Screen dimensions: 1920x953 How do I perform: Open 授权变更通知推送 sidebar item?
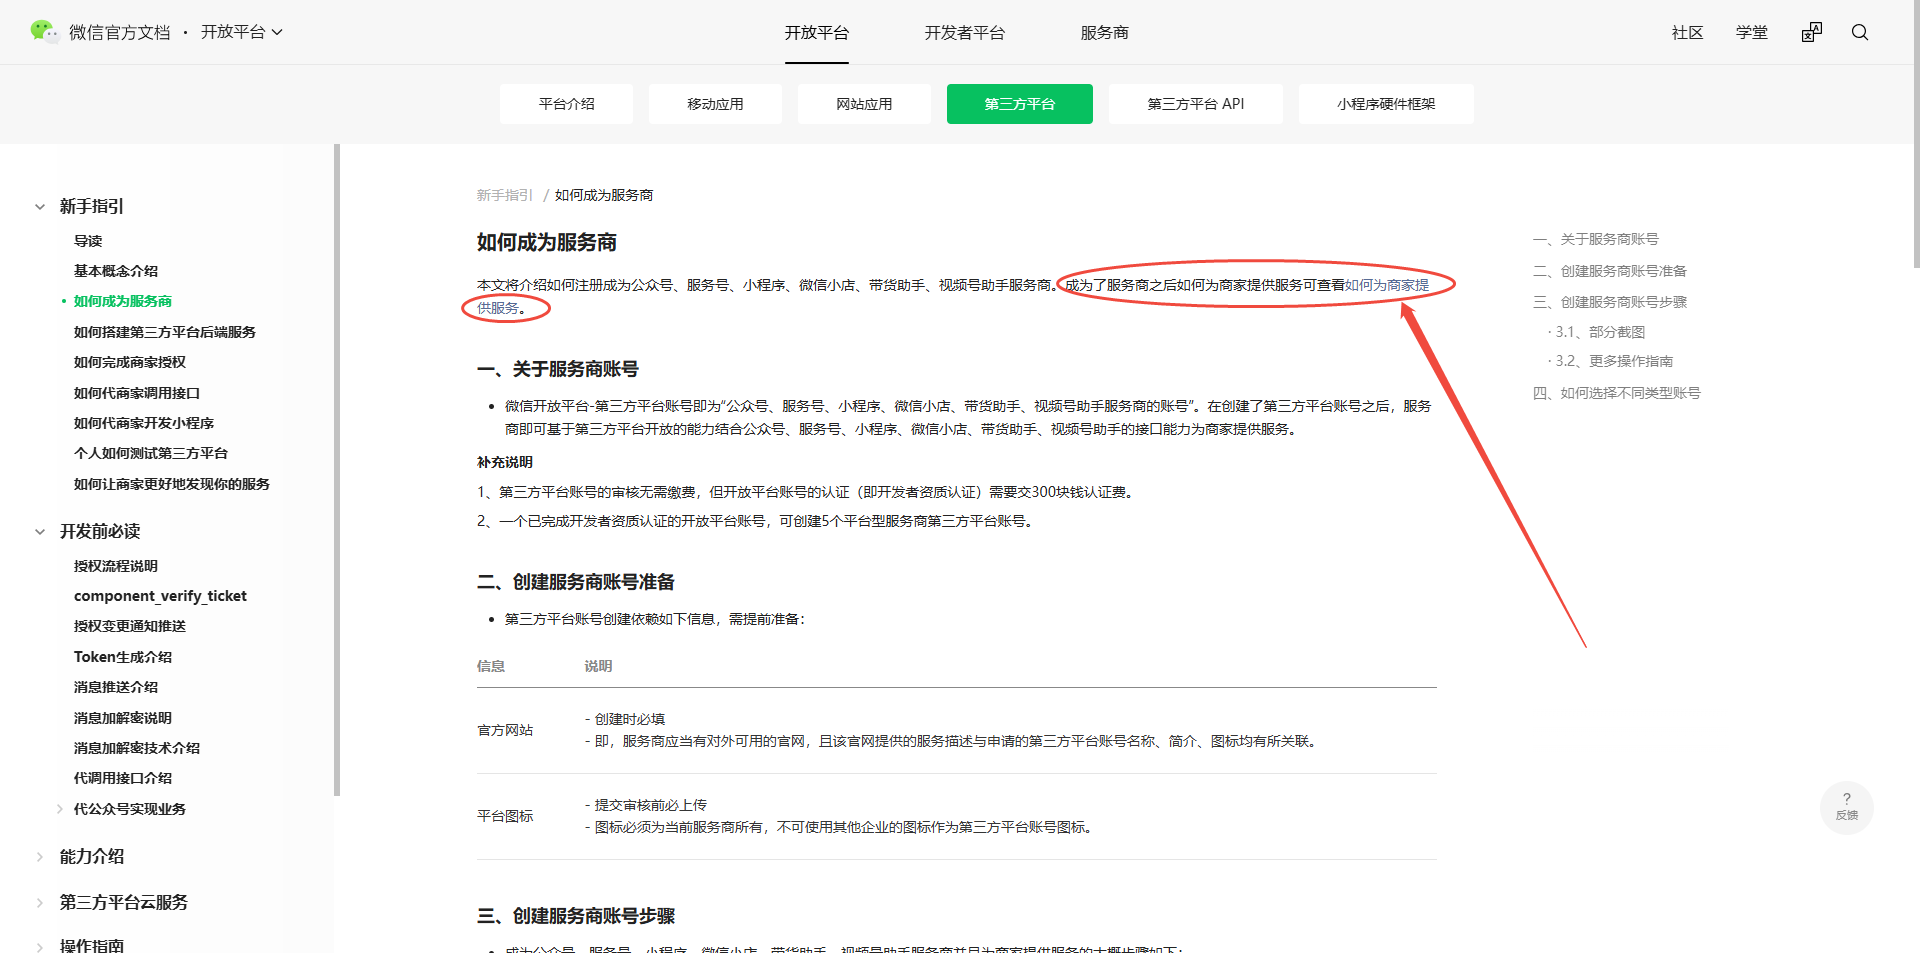(130, 626)
